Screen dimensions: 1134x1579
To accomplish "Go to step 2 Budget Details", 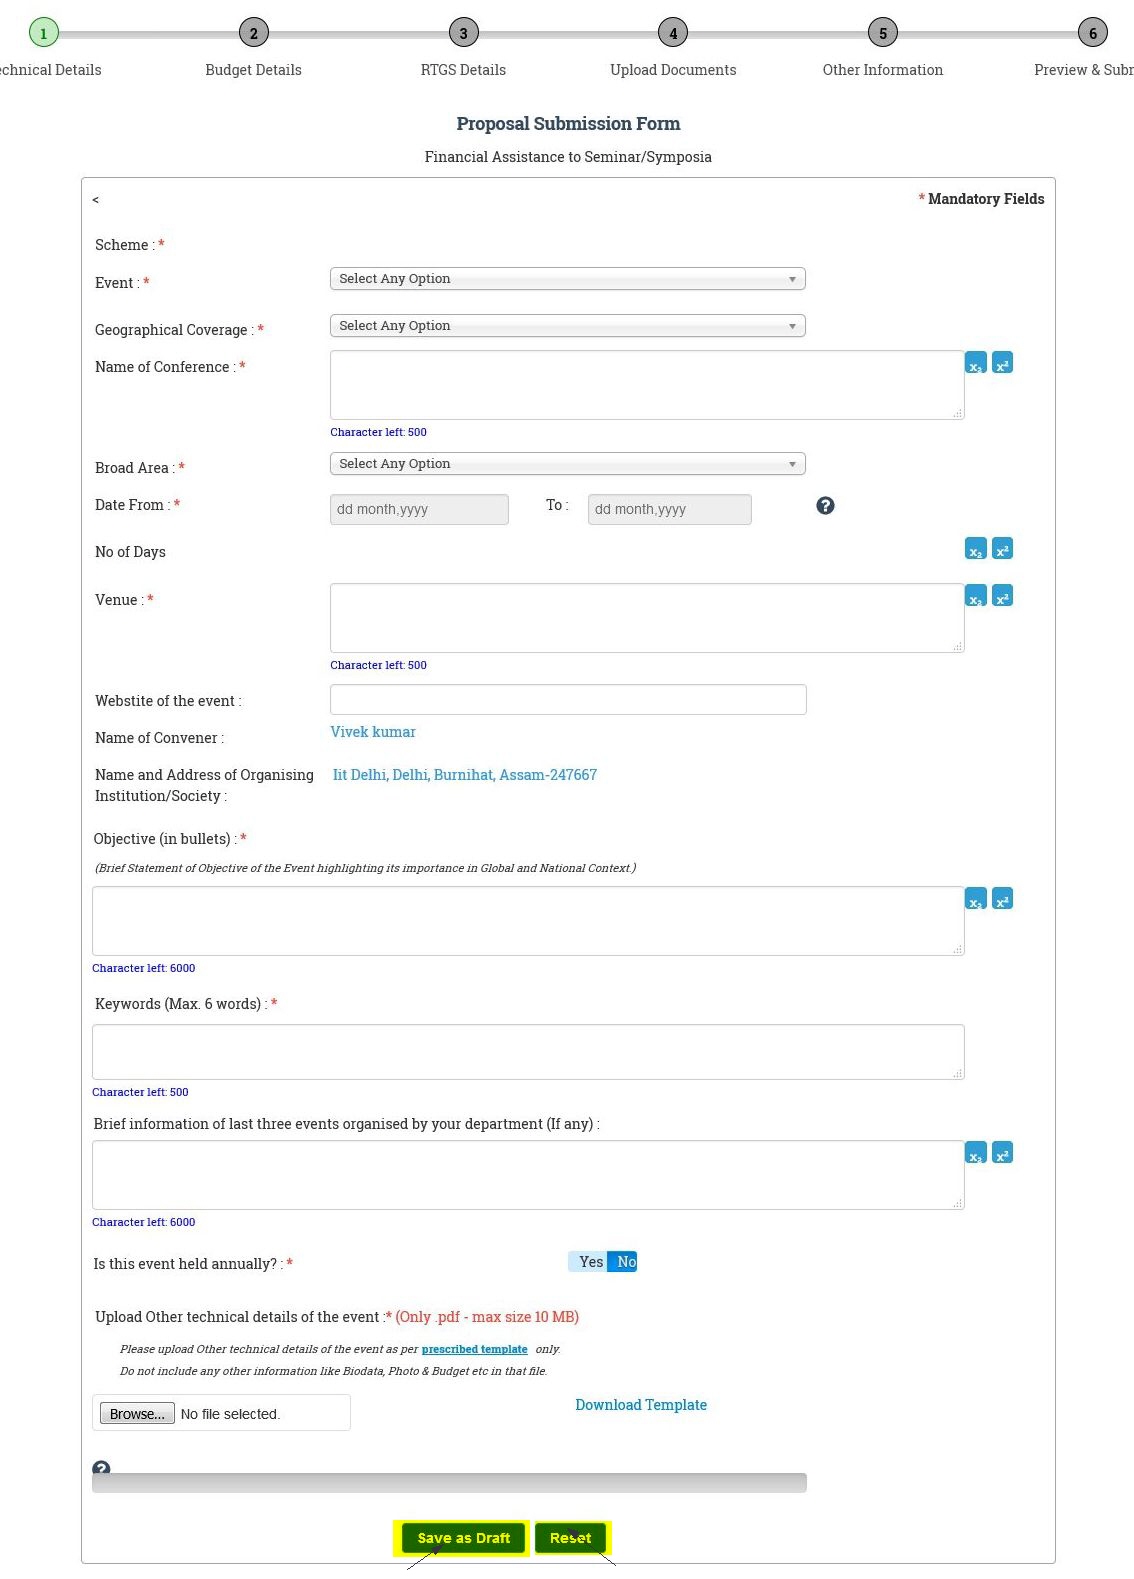I will (254, 34).
